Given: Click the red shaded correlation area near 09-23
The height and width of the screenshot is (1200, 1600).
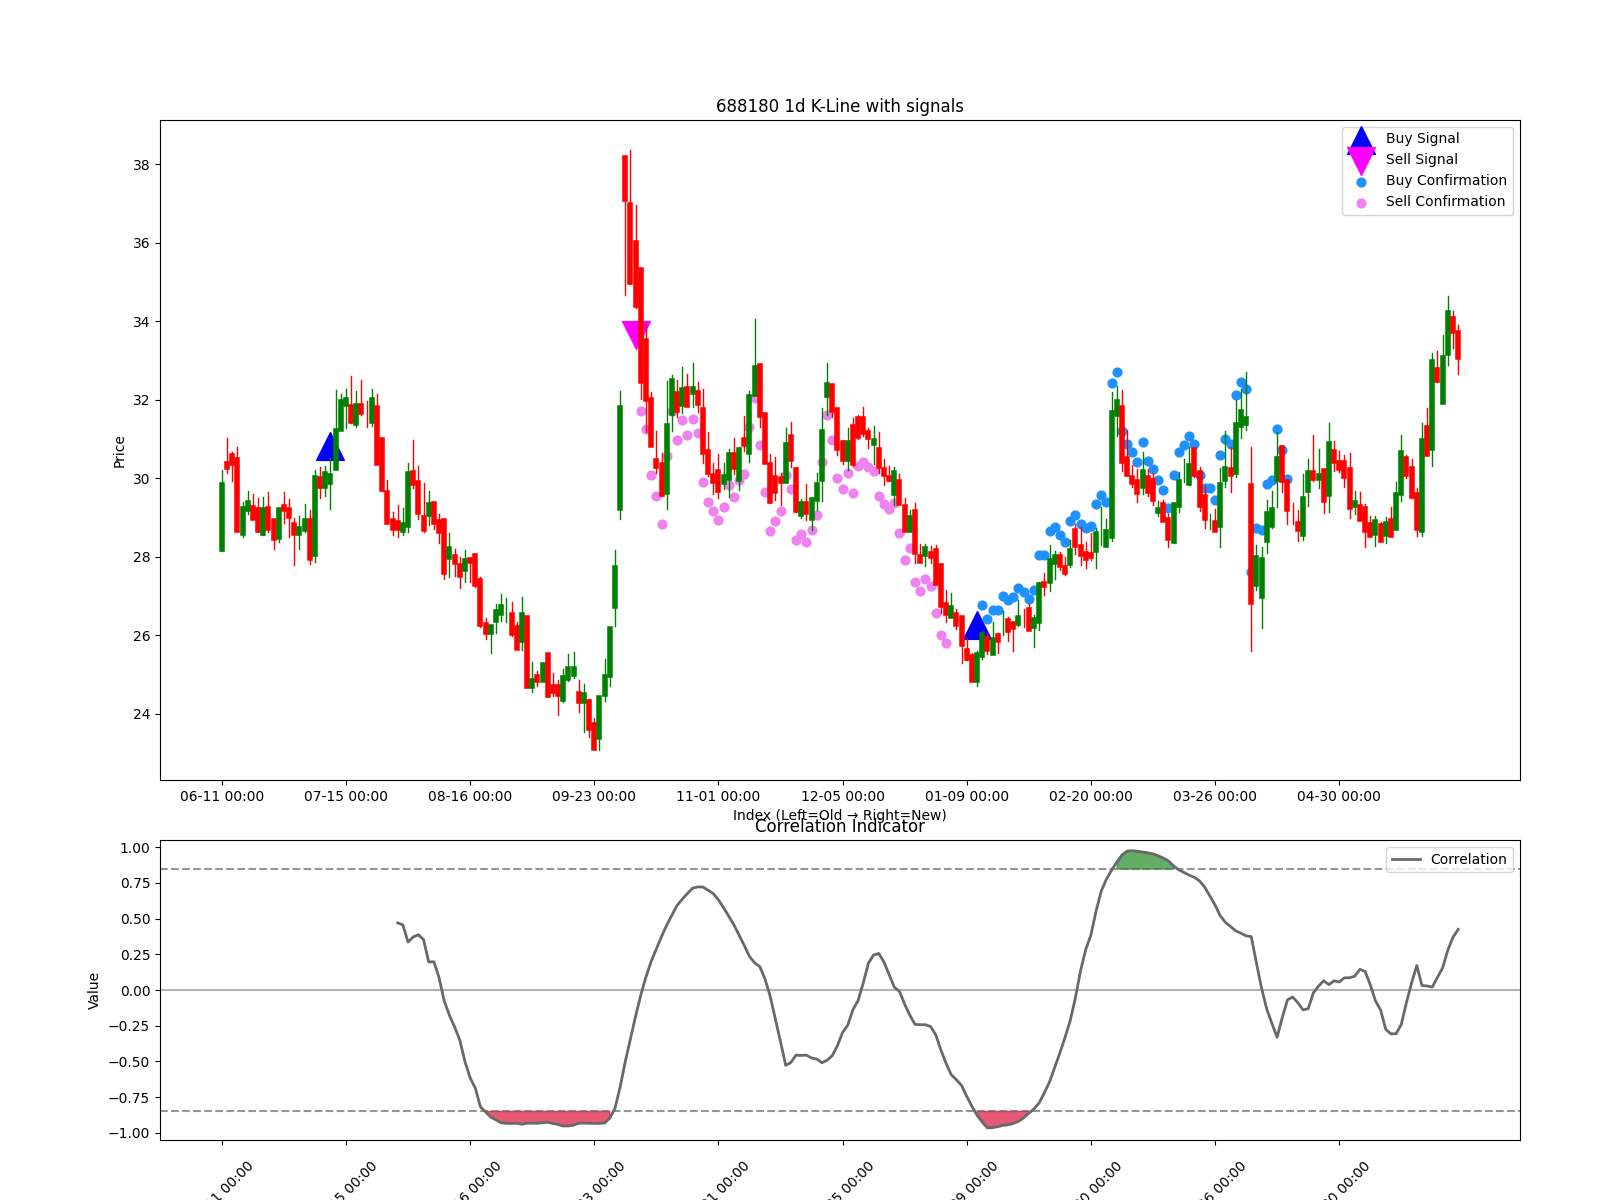Looking at the screenshot, I should (x=550, y=1118).
